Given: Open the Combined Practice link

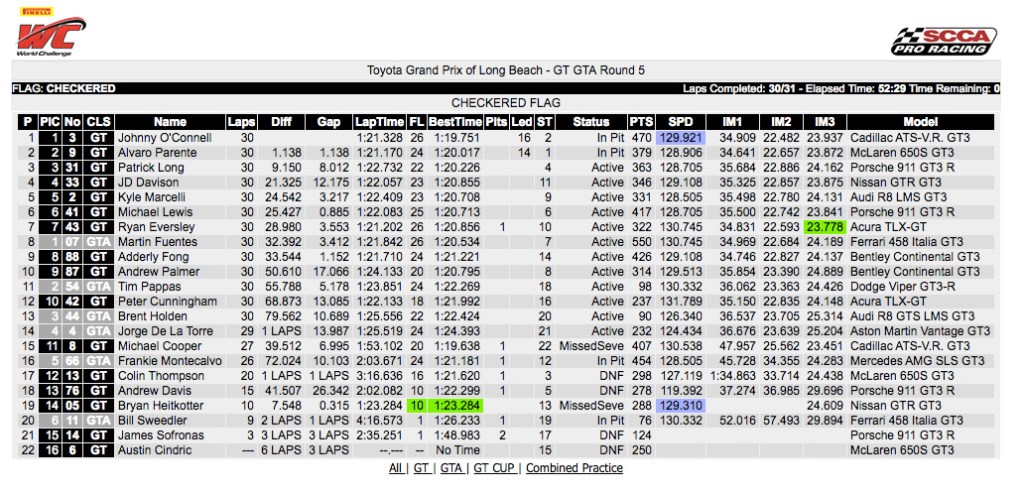Looking at the screenshot, I should pos(574,468).
